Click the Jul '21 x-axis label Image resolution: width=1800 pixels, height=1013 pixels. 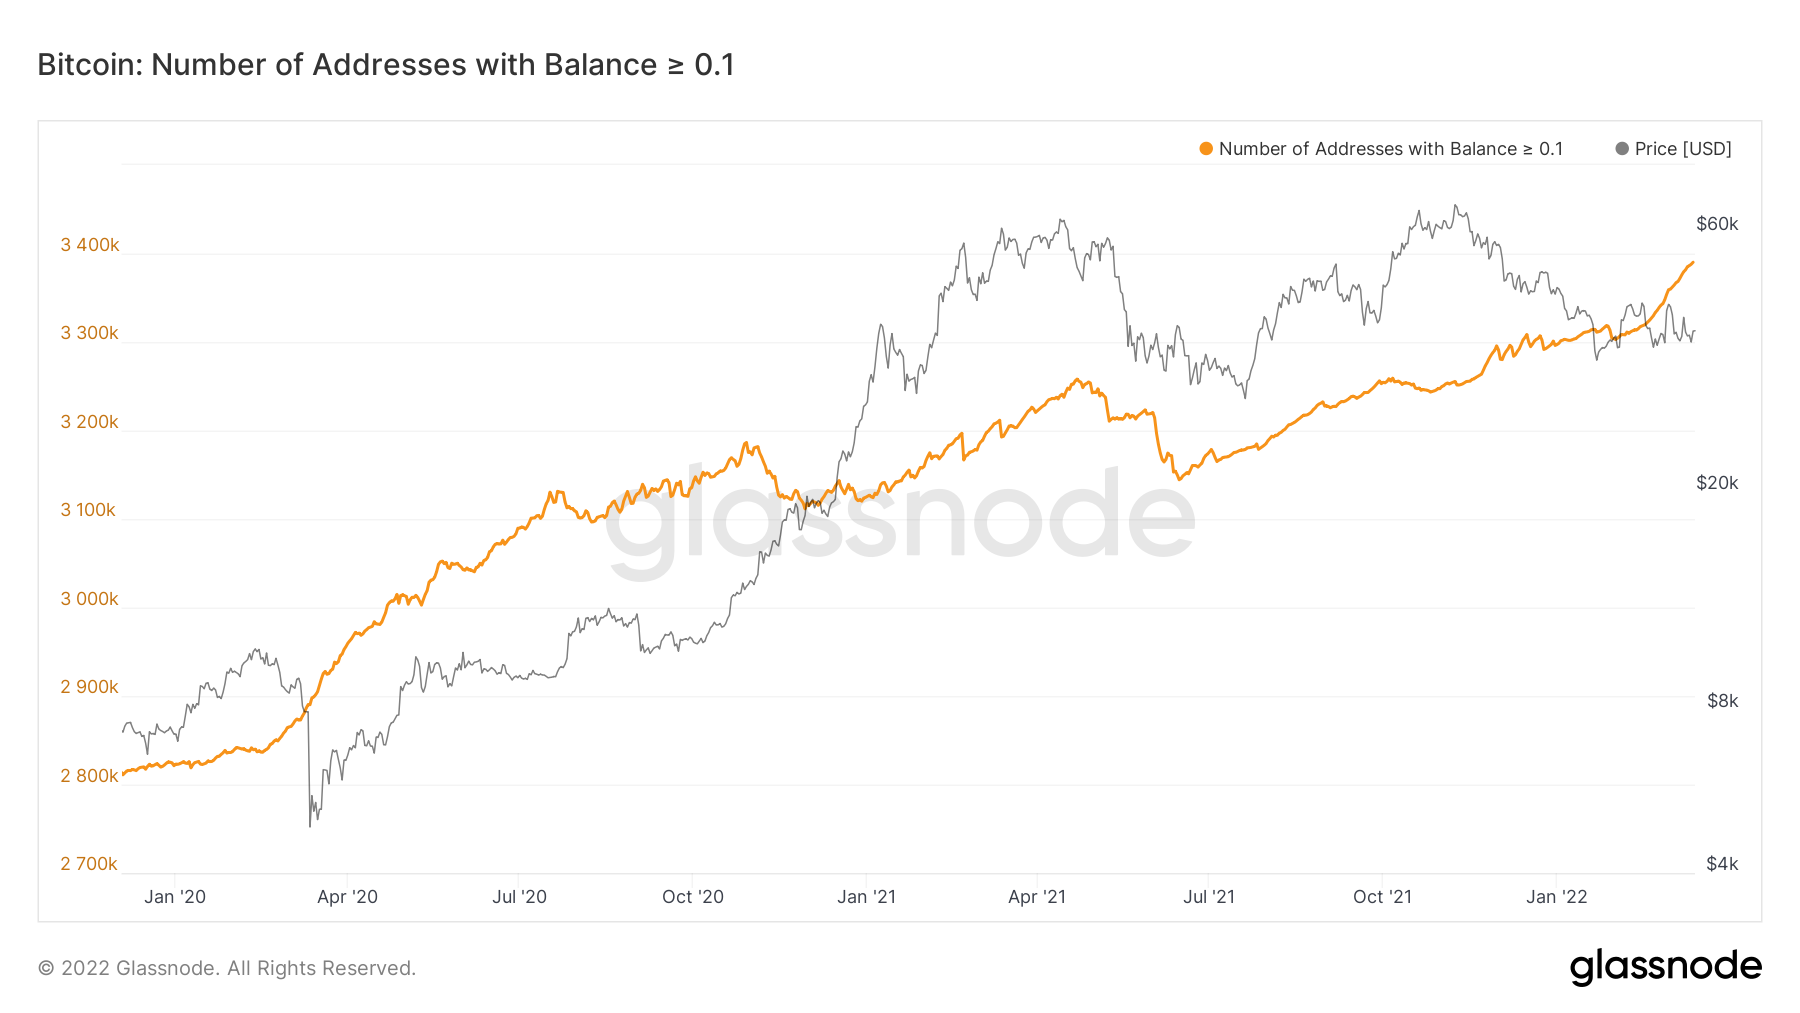[x=1209, y=897]
